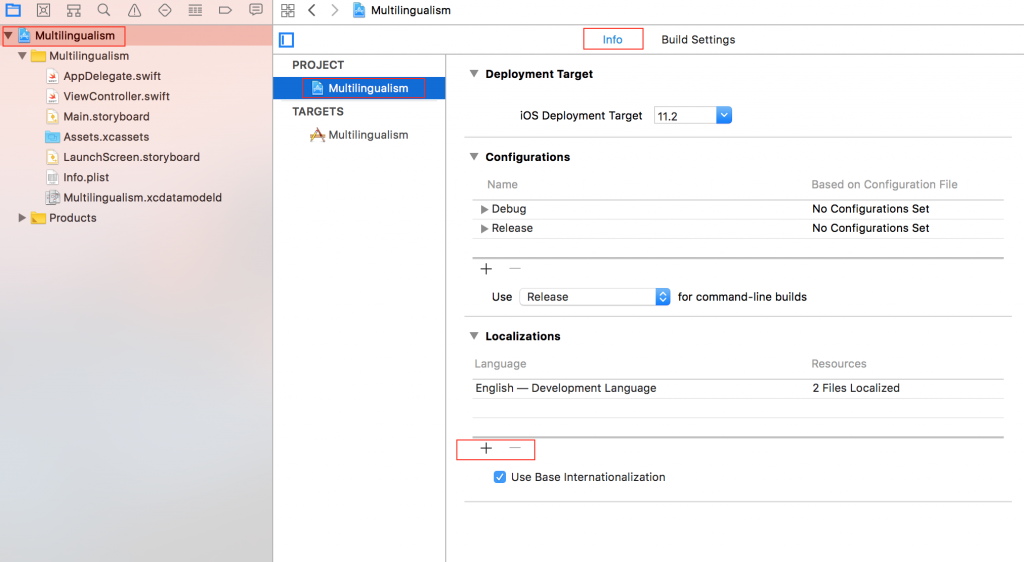Viewport: 1024px width, 562px height.
Task: Select root Multilingualism project in navigator
Action: 75,35
